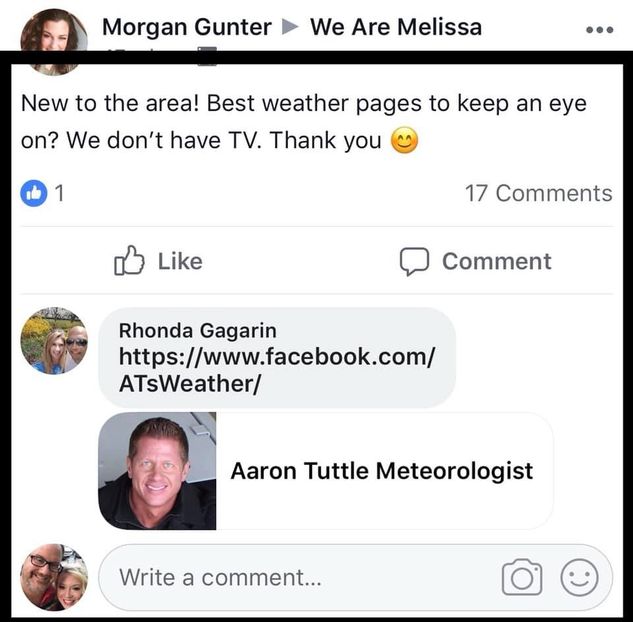This screenshot has height=622, width=633.
Task: Tap the Comment button label
Action: pyautogui.click(x=497, y=261)
